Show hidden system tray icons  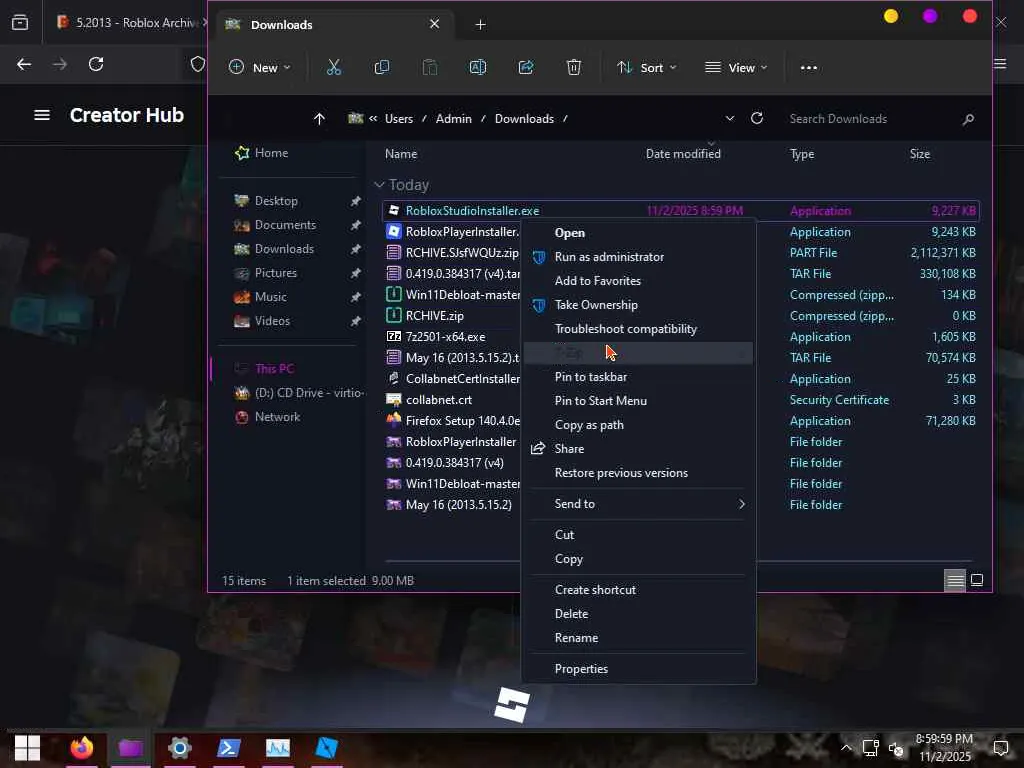[x=846, y=748]
